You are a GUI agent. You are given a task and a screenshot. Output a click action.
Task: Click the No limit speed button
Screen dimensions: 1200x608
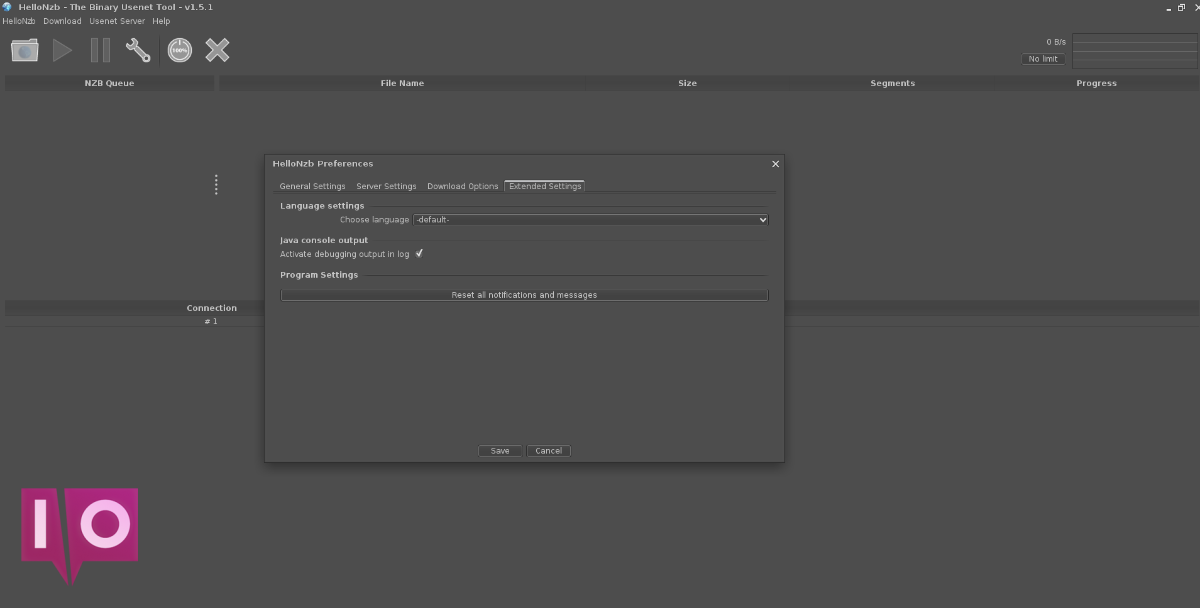1043,59
